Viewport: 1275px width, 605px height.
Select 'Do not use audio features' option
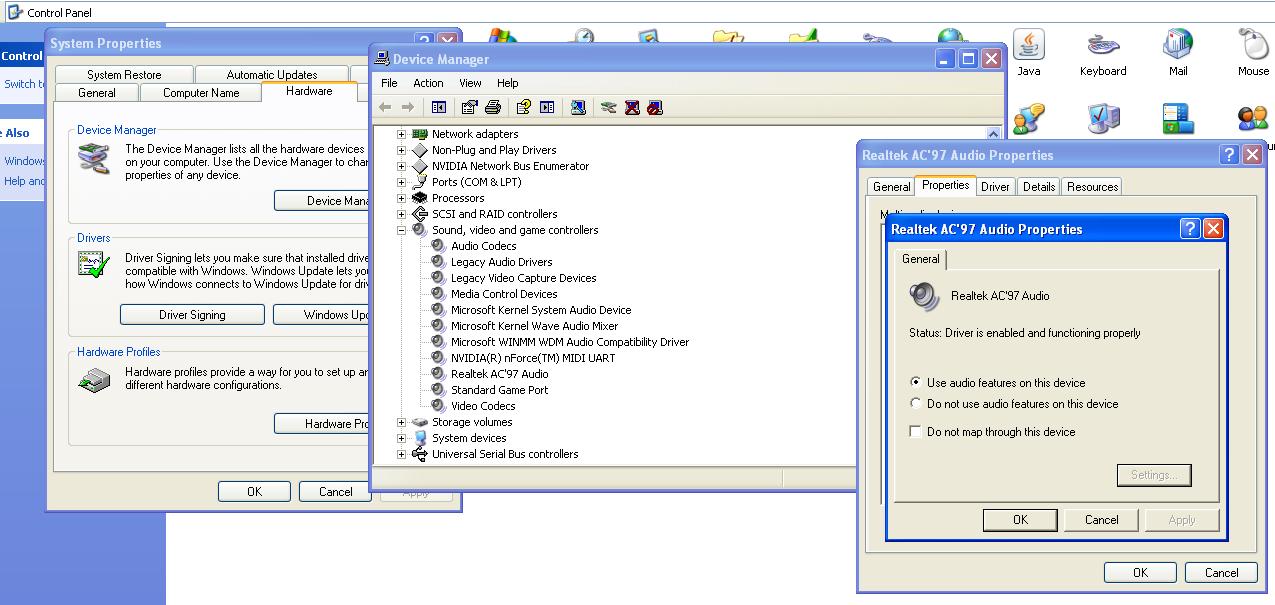(x=916, y=404)
